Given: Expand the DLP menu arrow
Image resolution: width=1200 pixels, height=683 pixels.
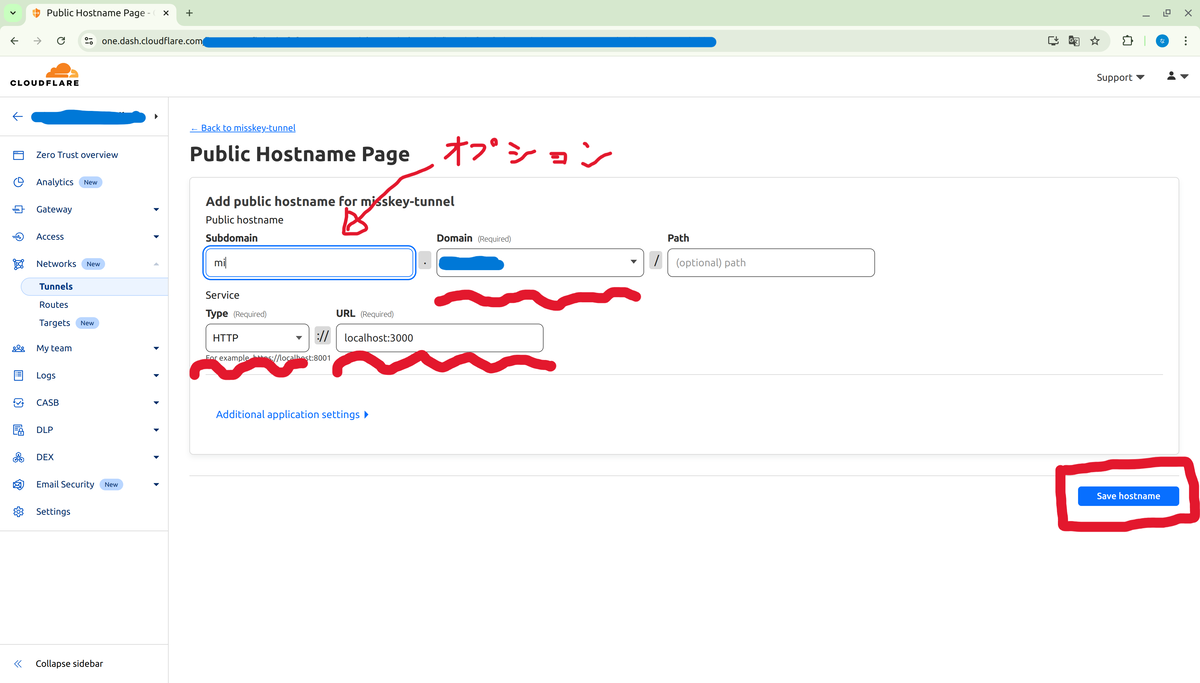Looking at the screenshot, I should [x=156, y=430].
